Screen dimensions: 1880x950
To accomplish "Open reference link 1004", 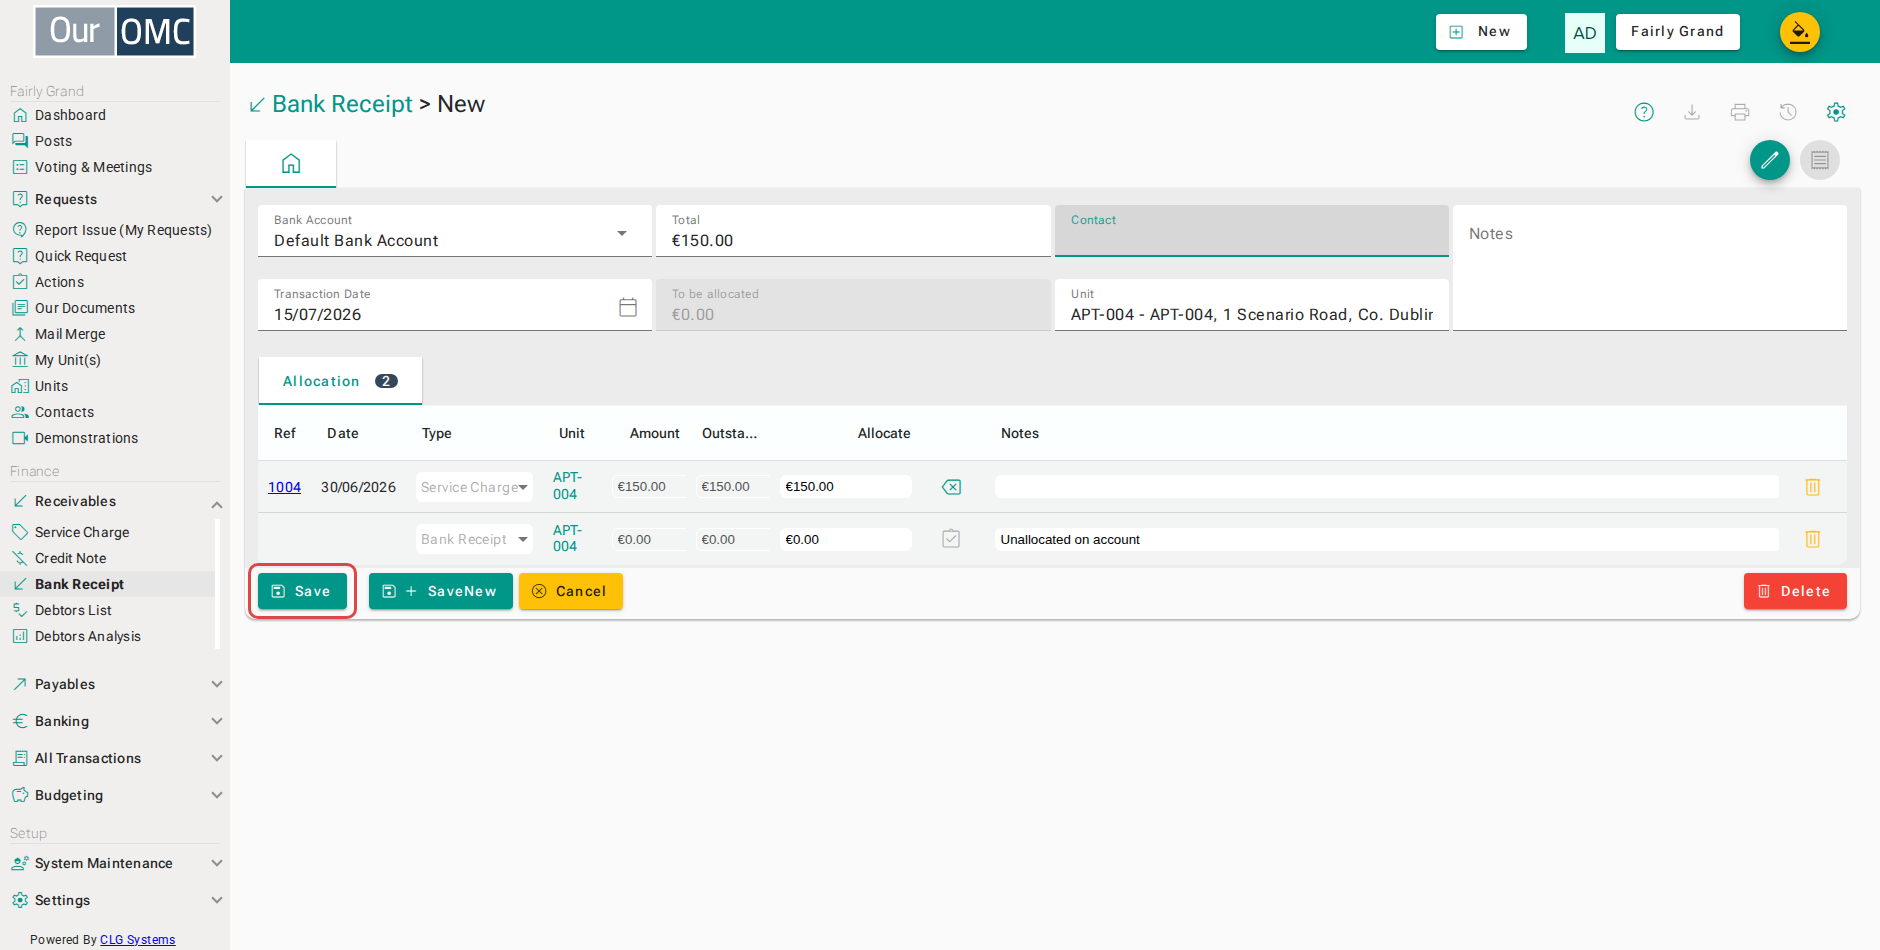I will pyautogui.click(x=284, y=487).
